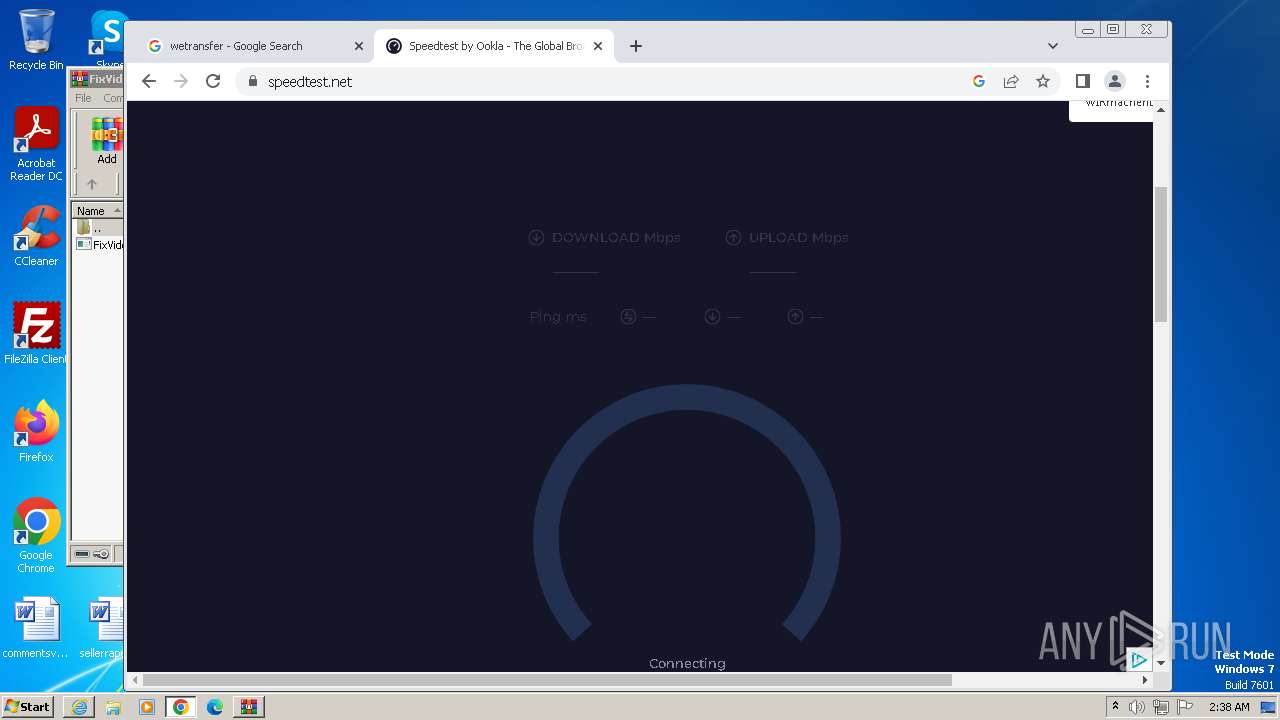Open Internet Explorer from taskbar

pyautogui.click(x=79, y=707)
